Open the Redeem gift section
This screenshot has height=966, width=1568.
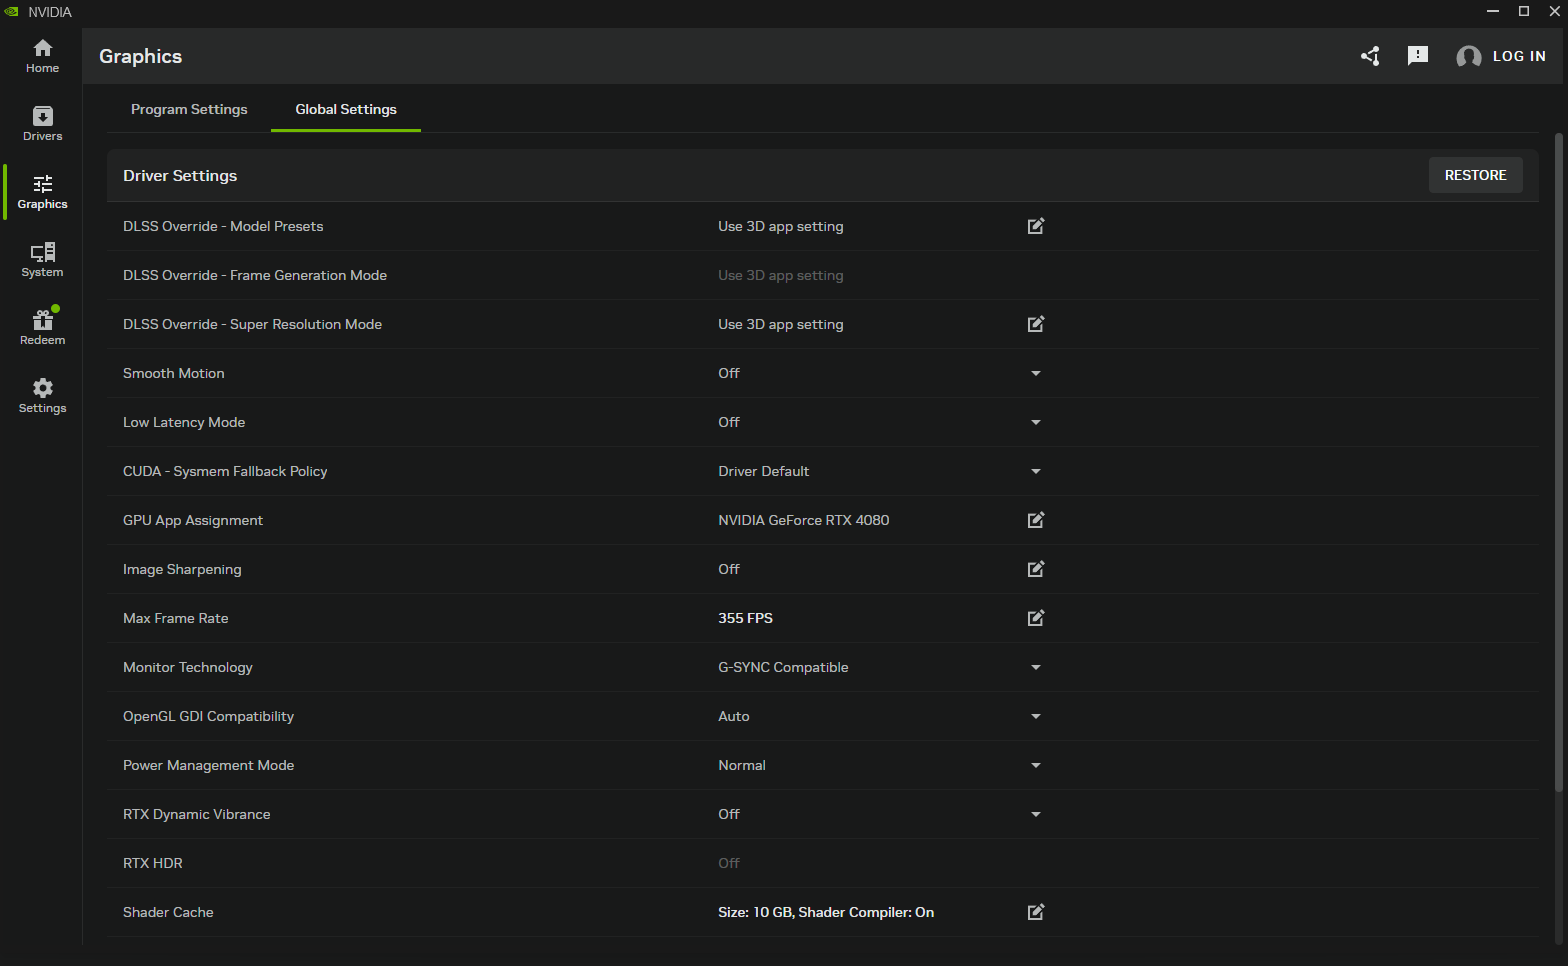(x=42, y=328)
